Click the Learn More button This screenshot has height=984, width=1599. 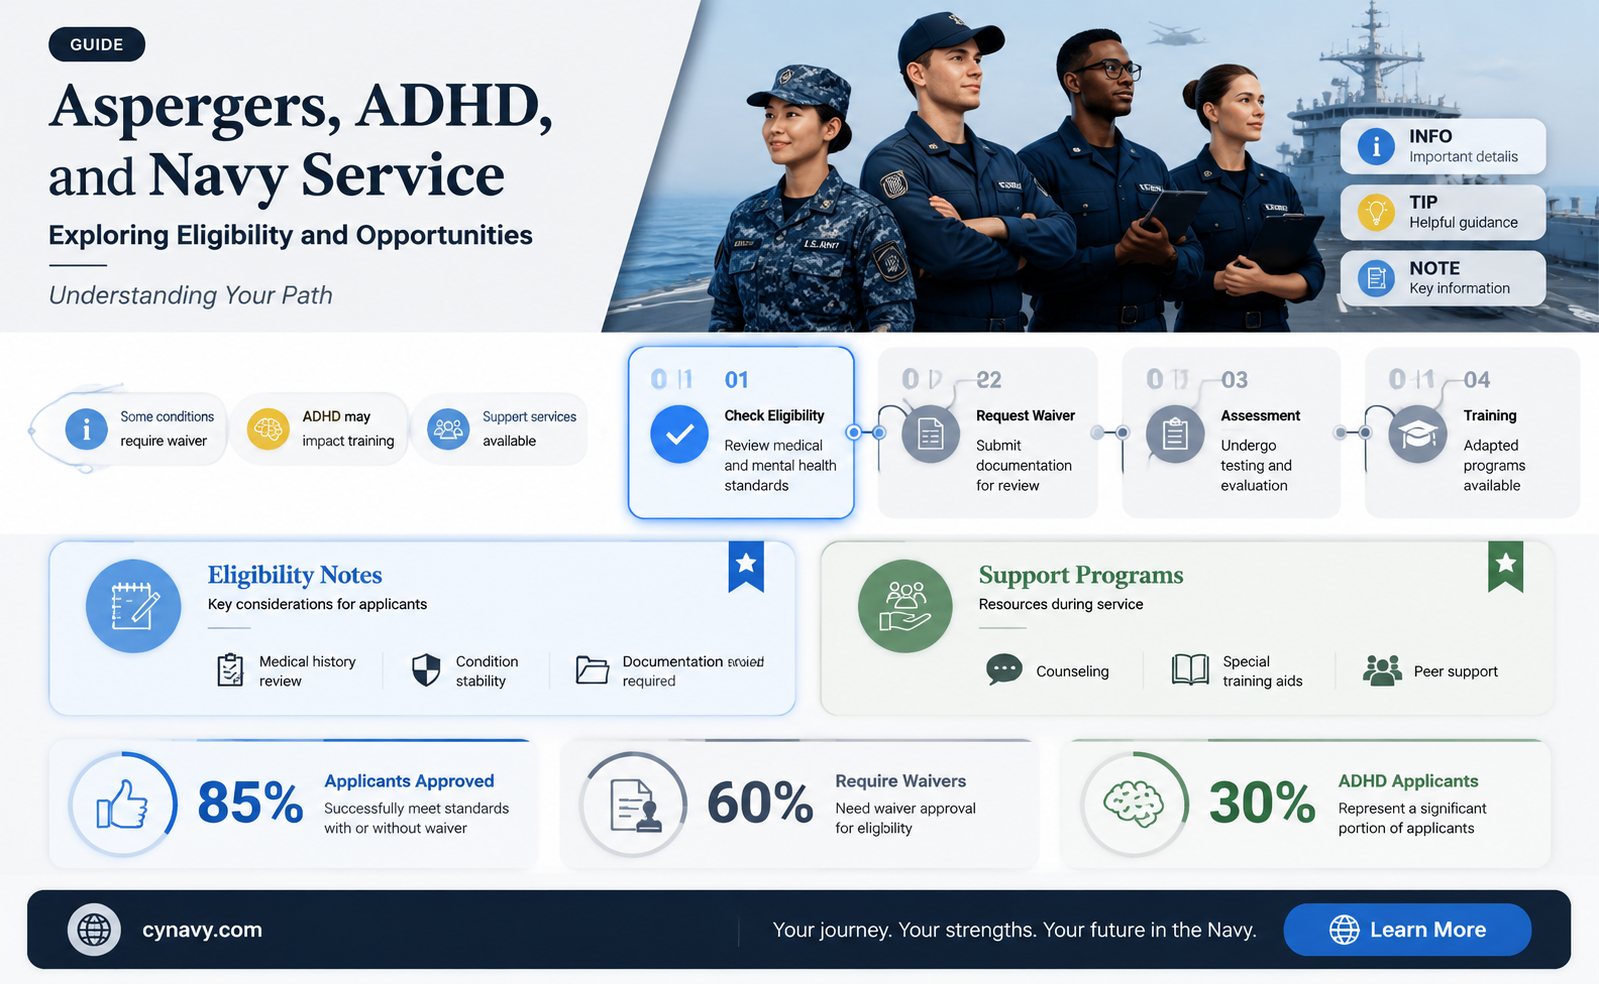pyautogui.click(x=1407, y=930)
